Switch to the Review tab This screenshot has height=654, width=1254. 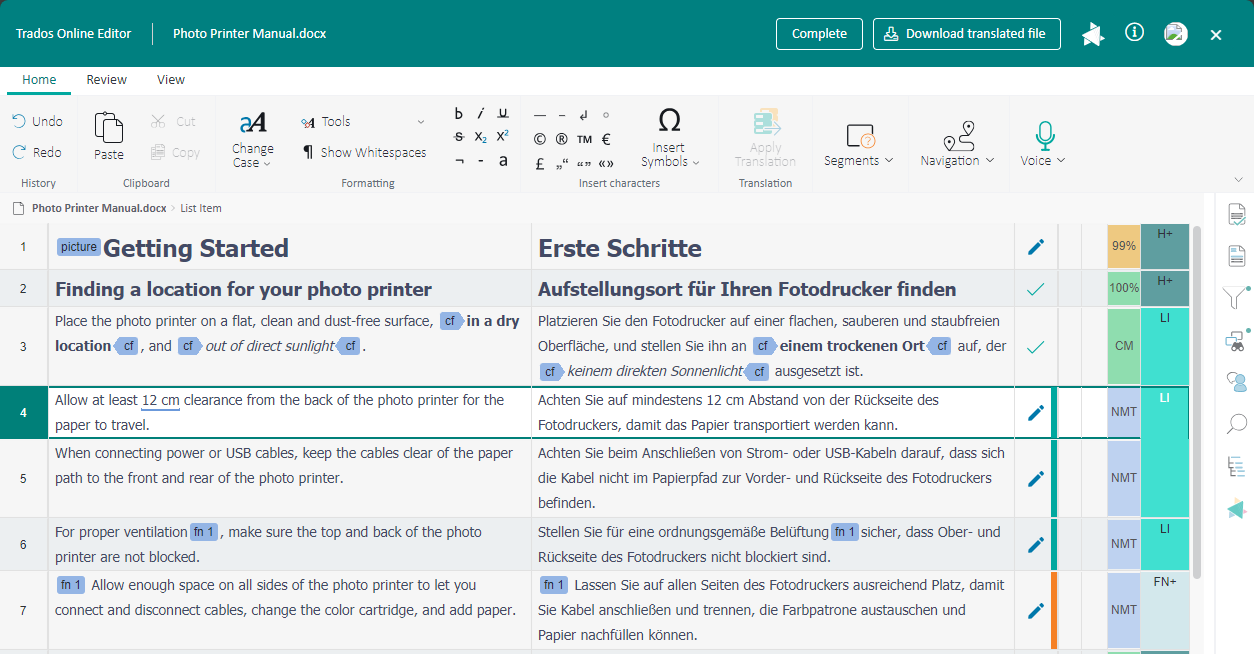[106, 80]
